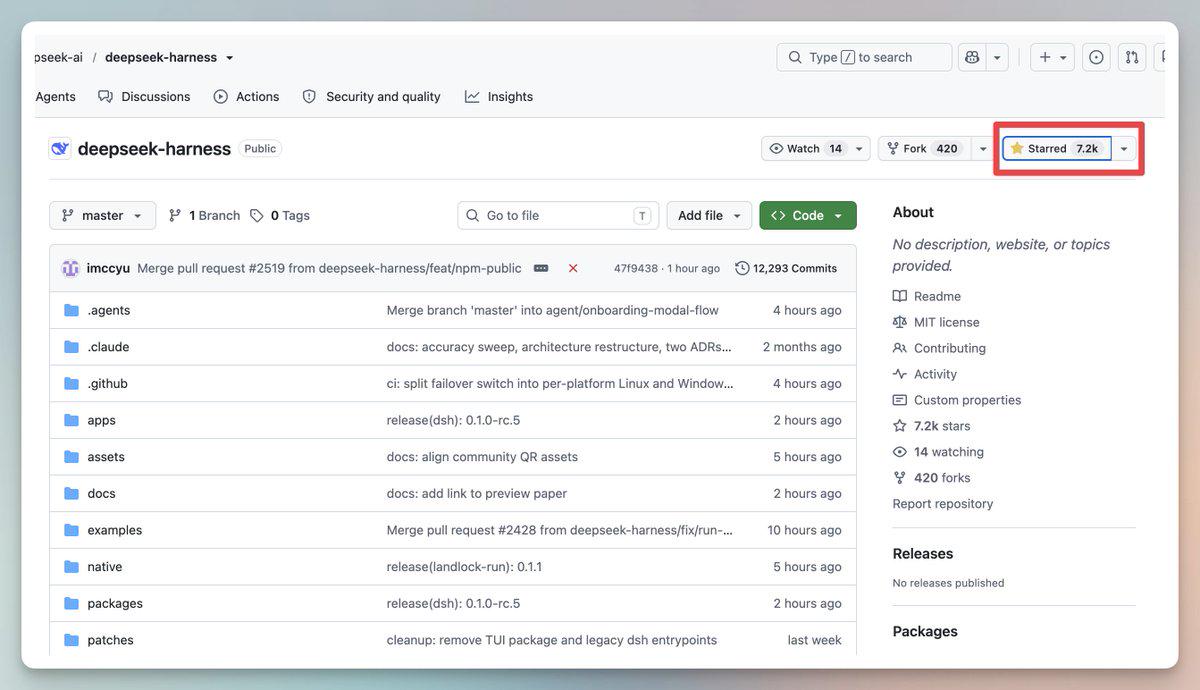Screen dimensions: 1200x690
Task: Toggle the Starred button
Action: [1057, 148]
